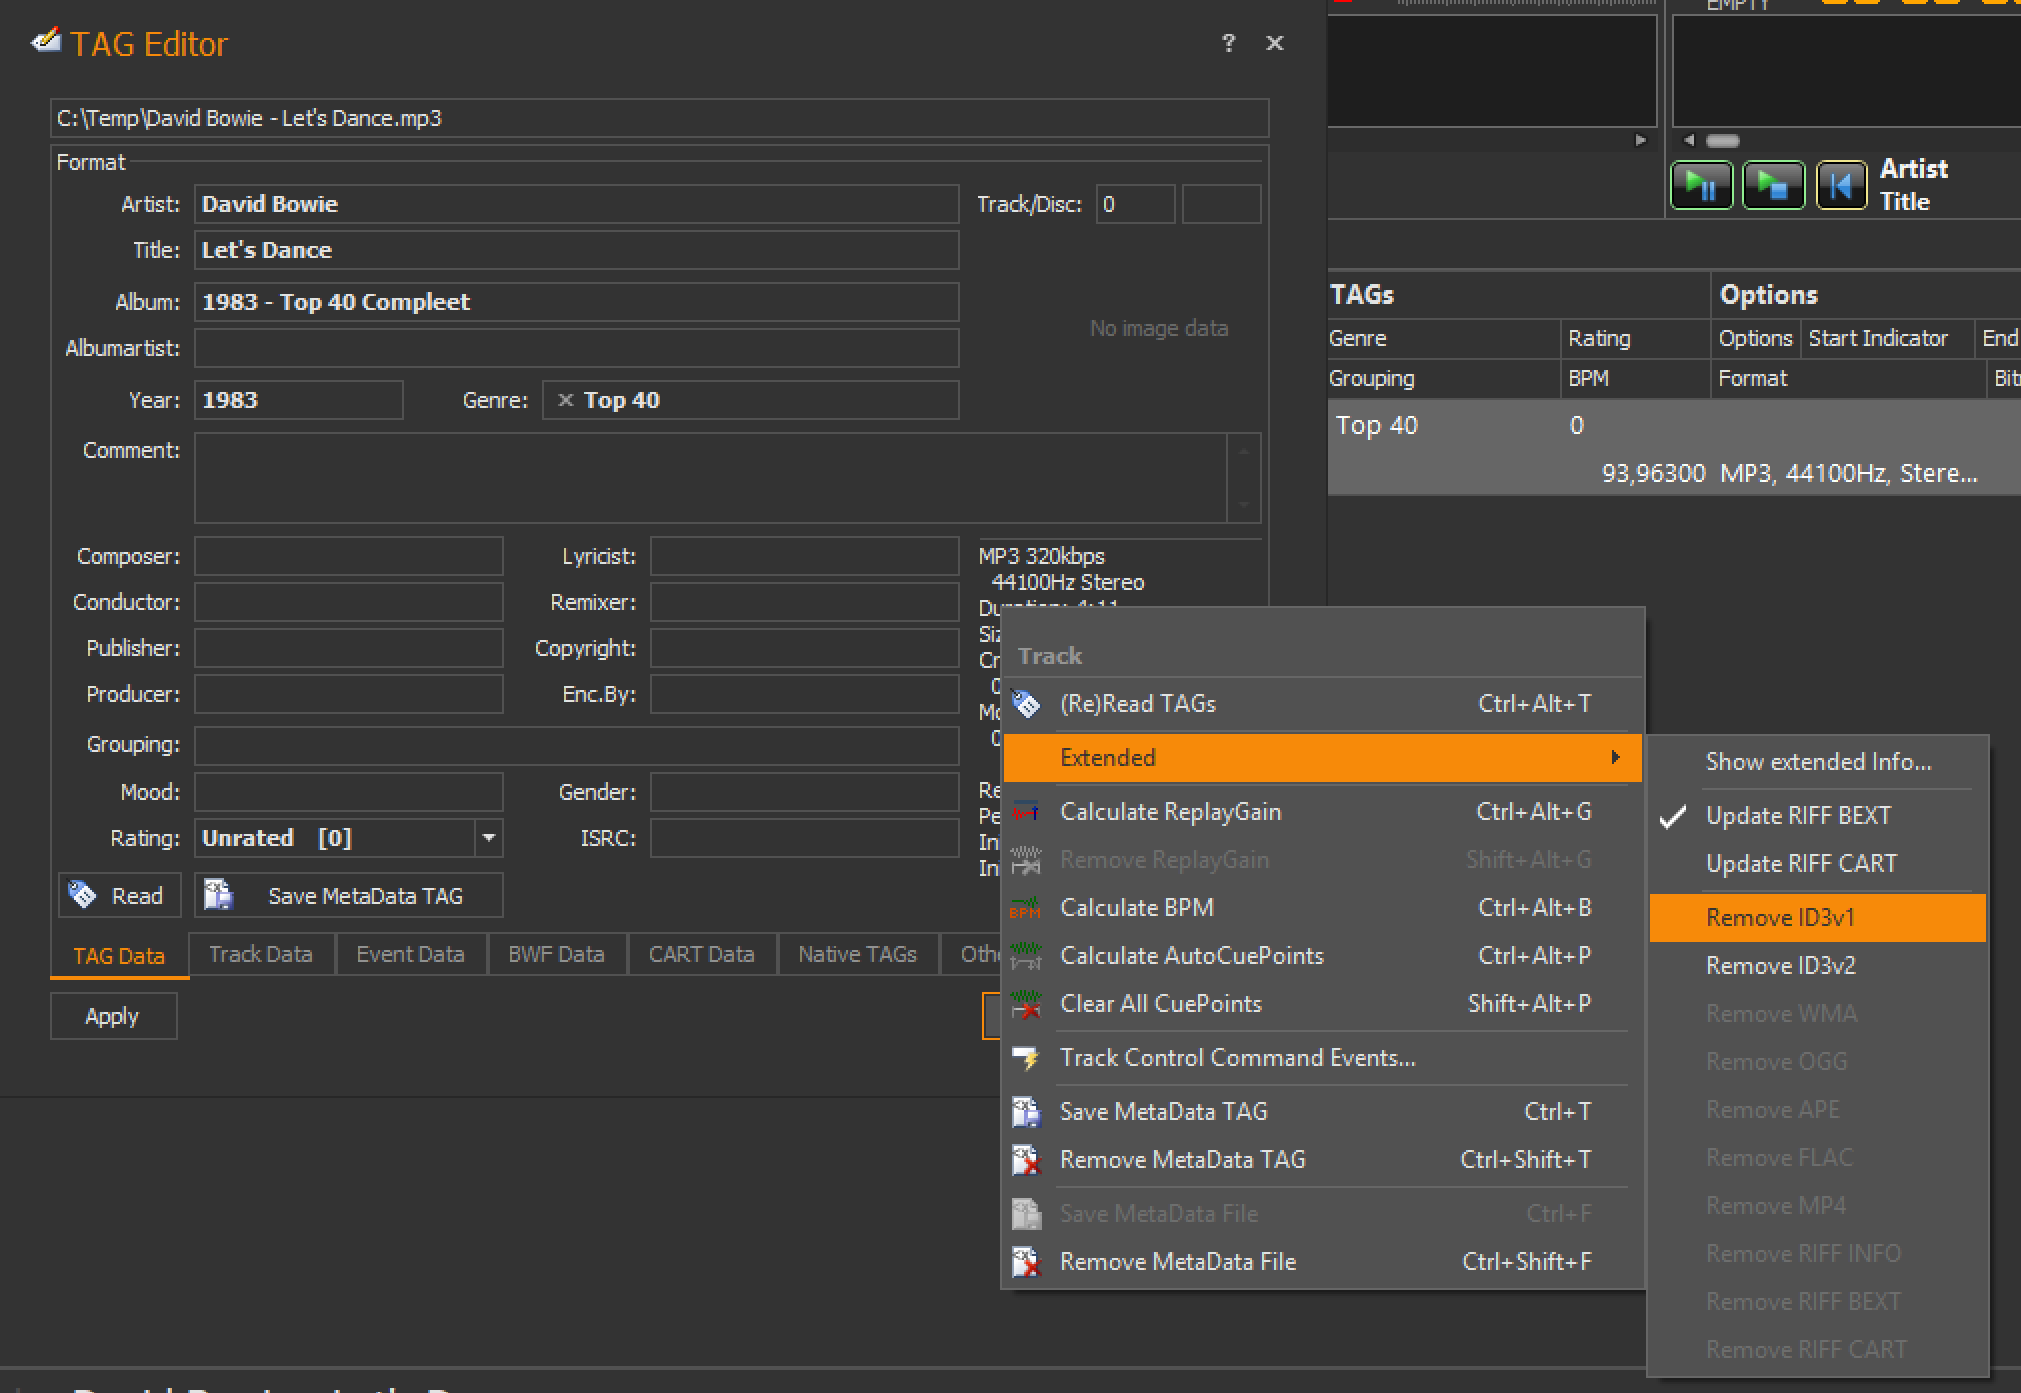Uncheck the Update RIFF BEXT option

click(x=1797, y=816)
